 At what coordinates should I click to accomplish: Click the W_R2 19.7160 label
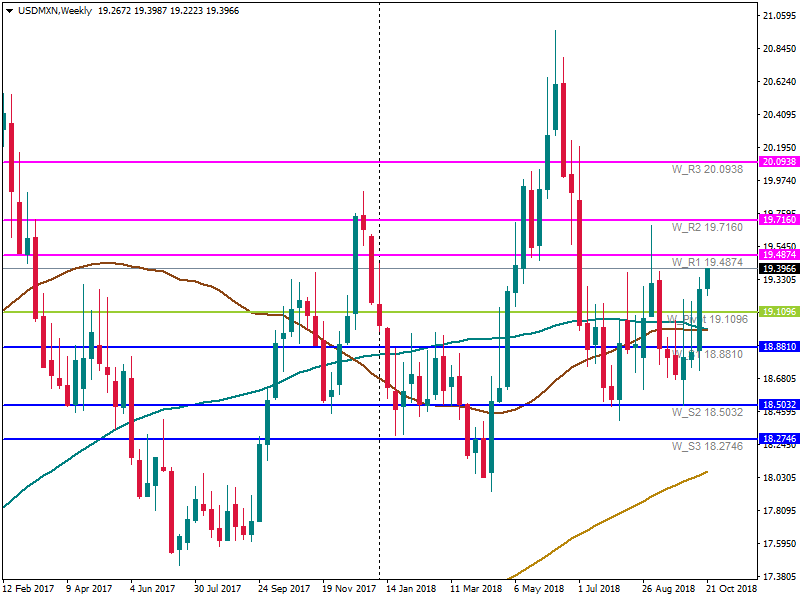[706, 227]
